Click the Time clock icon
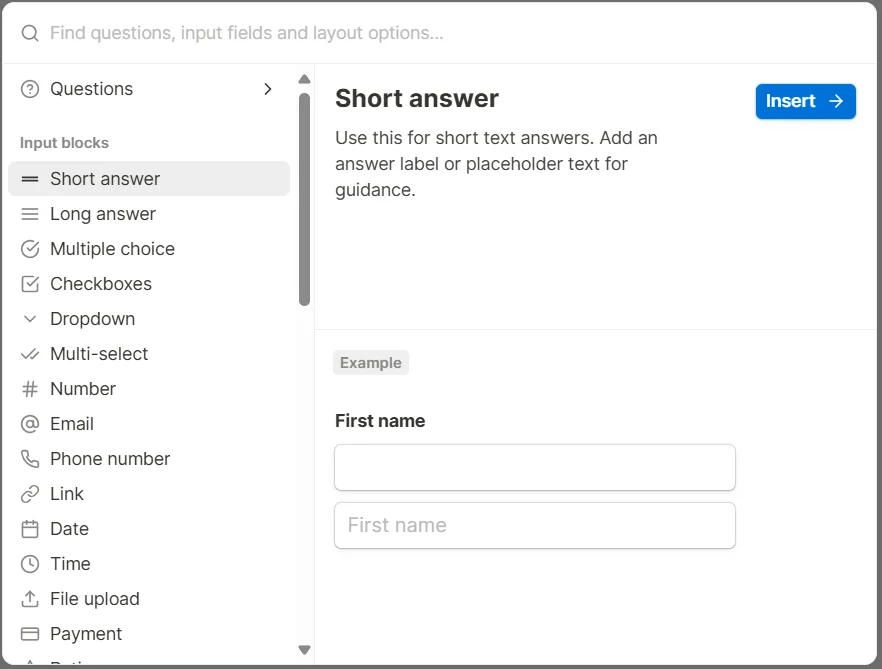Screen dimensions: 882x669 click(30, 564)
